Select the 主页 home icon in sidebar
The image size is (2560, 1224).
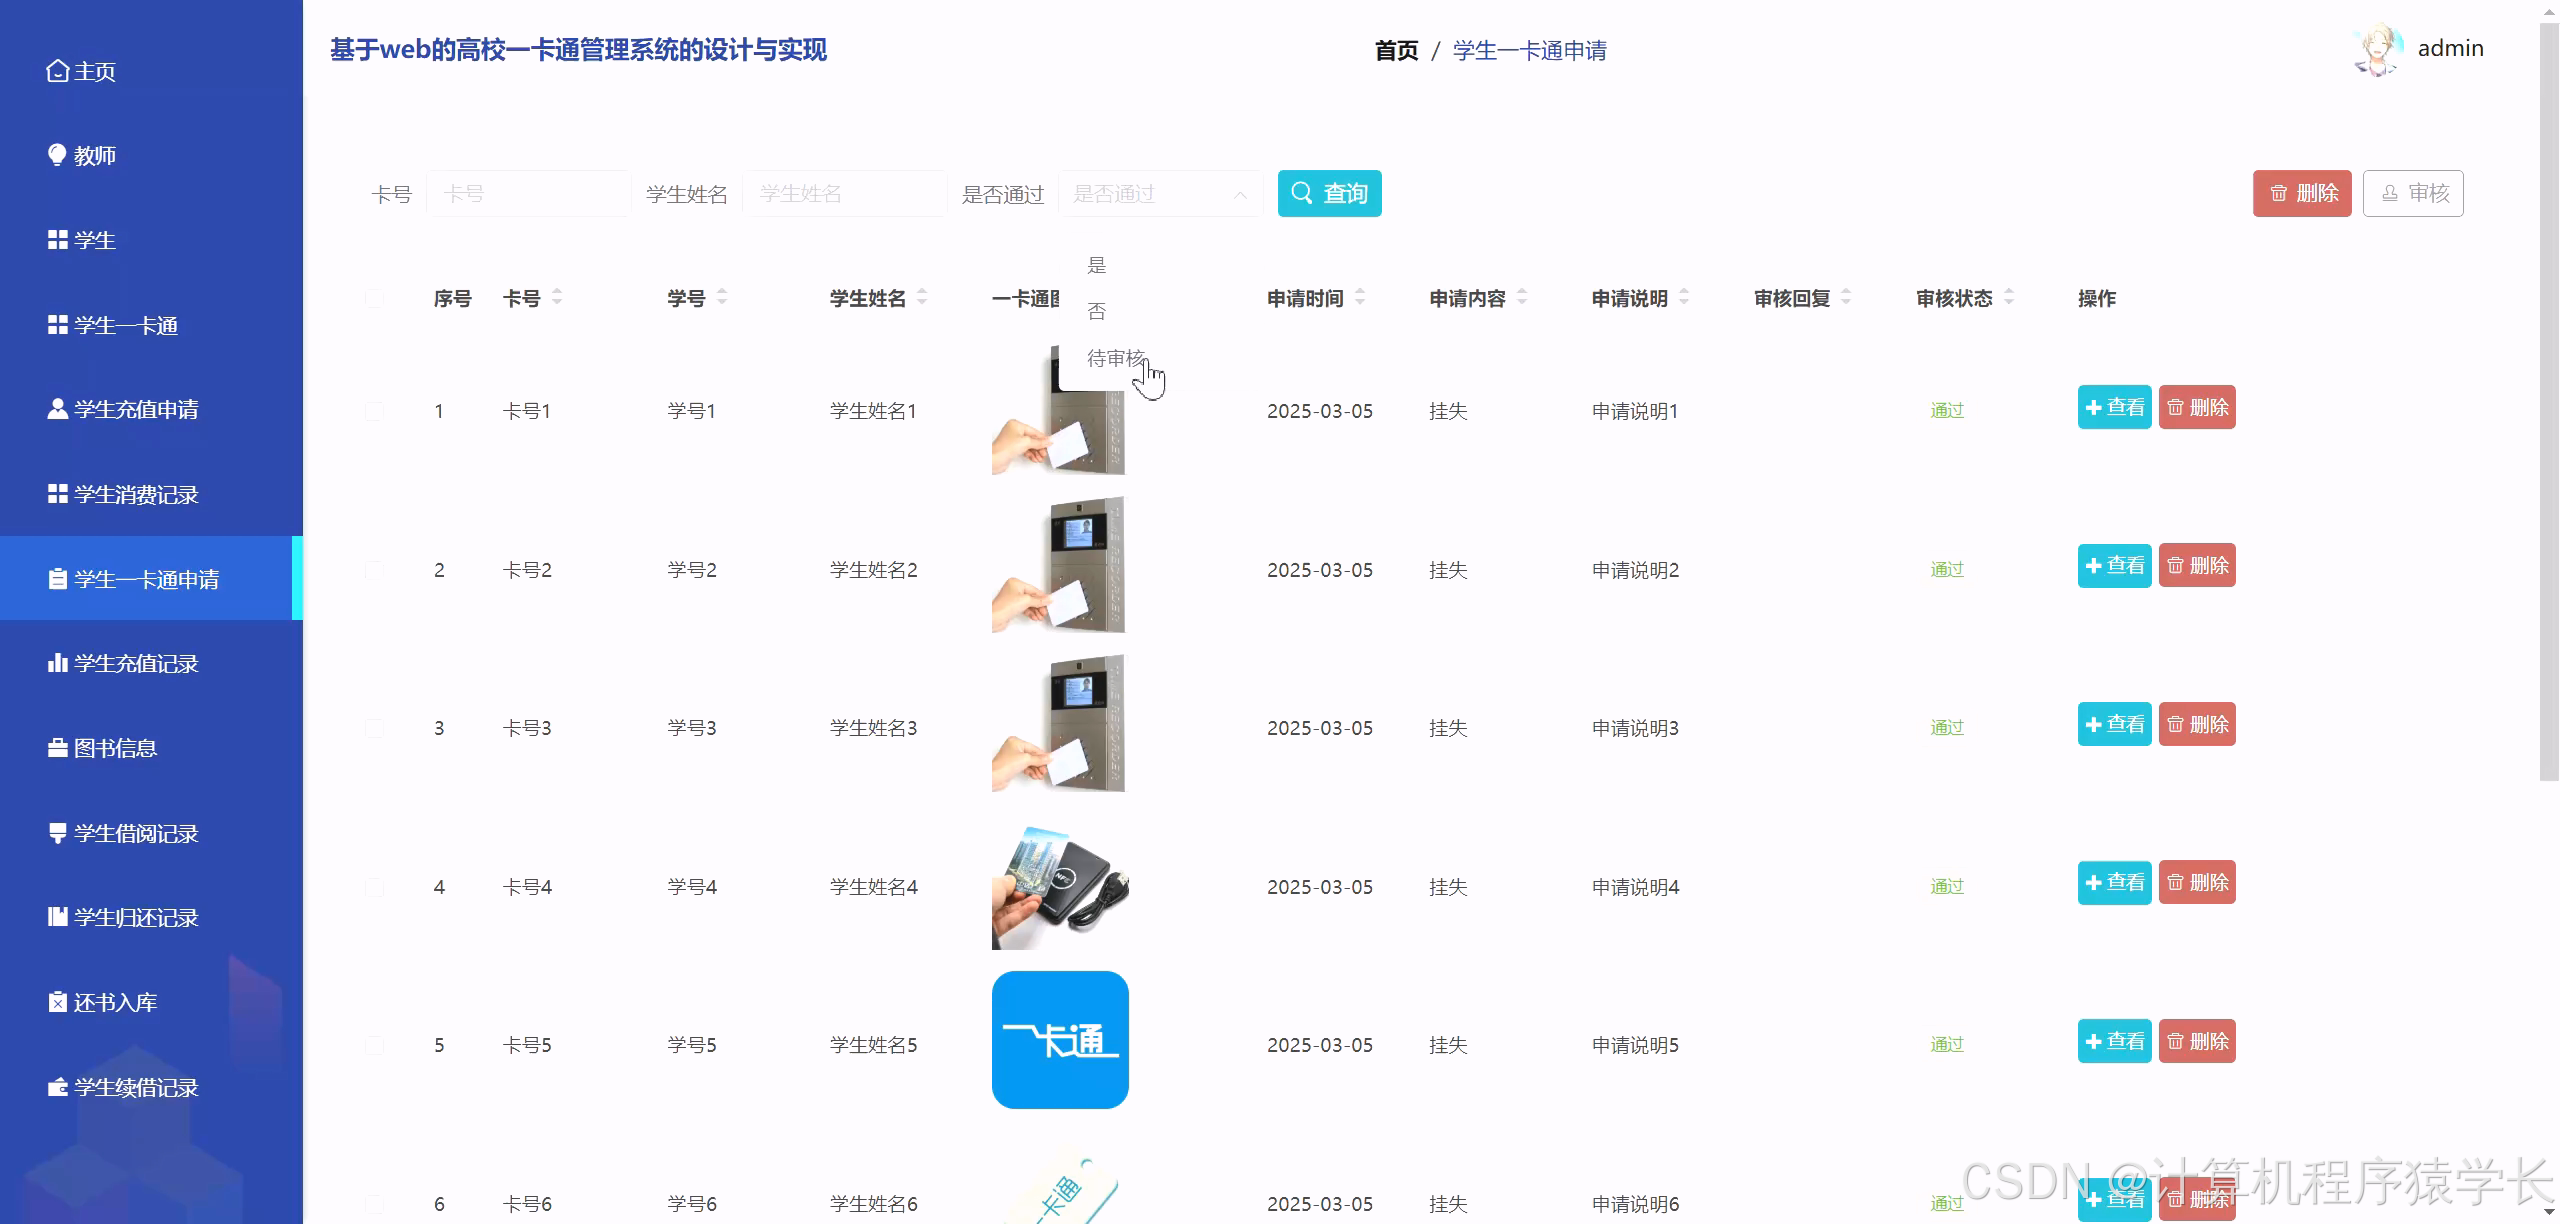(x=57, y=71)
